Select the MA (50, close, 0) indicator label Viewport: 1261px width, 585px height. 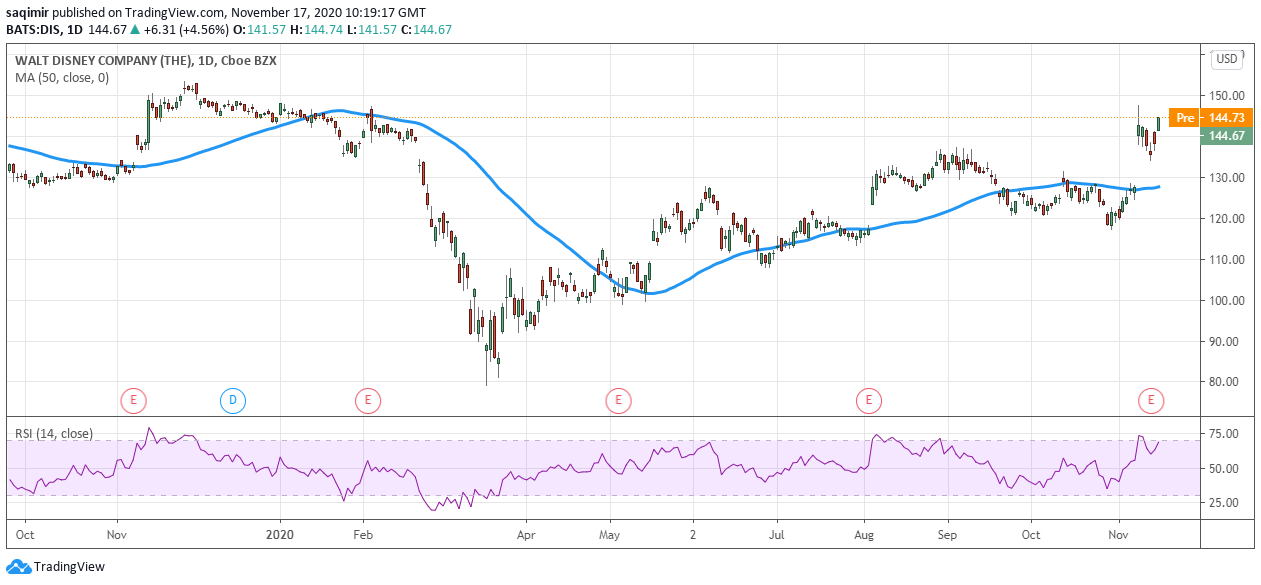click(62, 78)
